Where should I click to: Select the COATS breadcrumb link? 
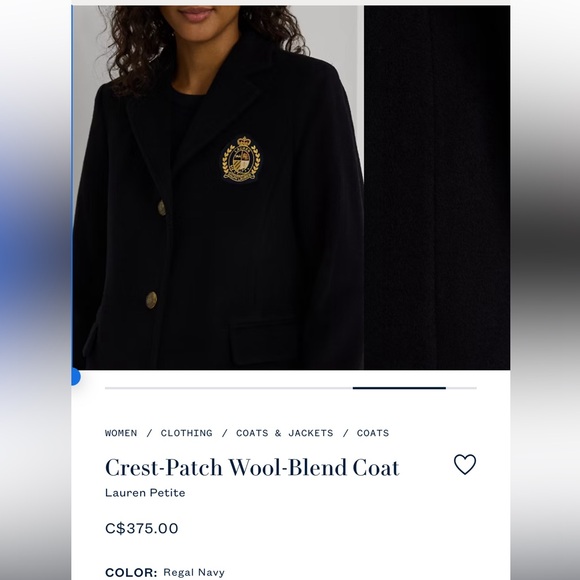[372, 433]
